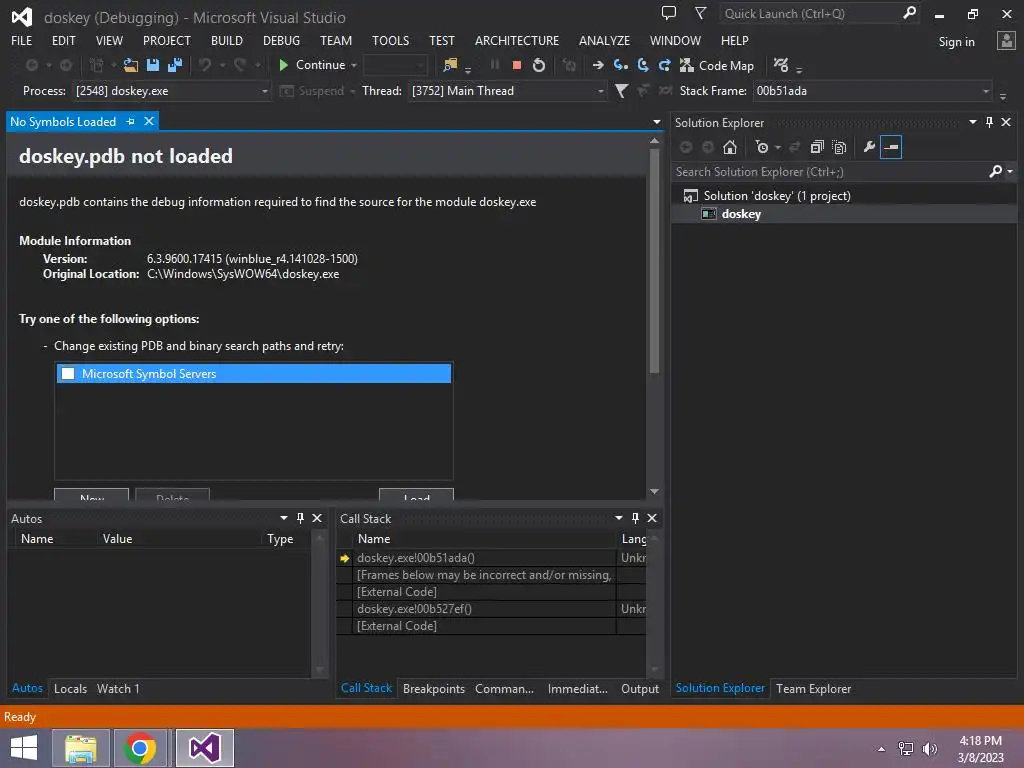Click the feedback speech bubble icon

click(669, 12)
